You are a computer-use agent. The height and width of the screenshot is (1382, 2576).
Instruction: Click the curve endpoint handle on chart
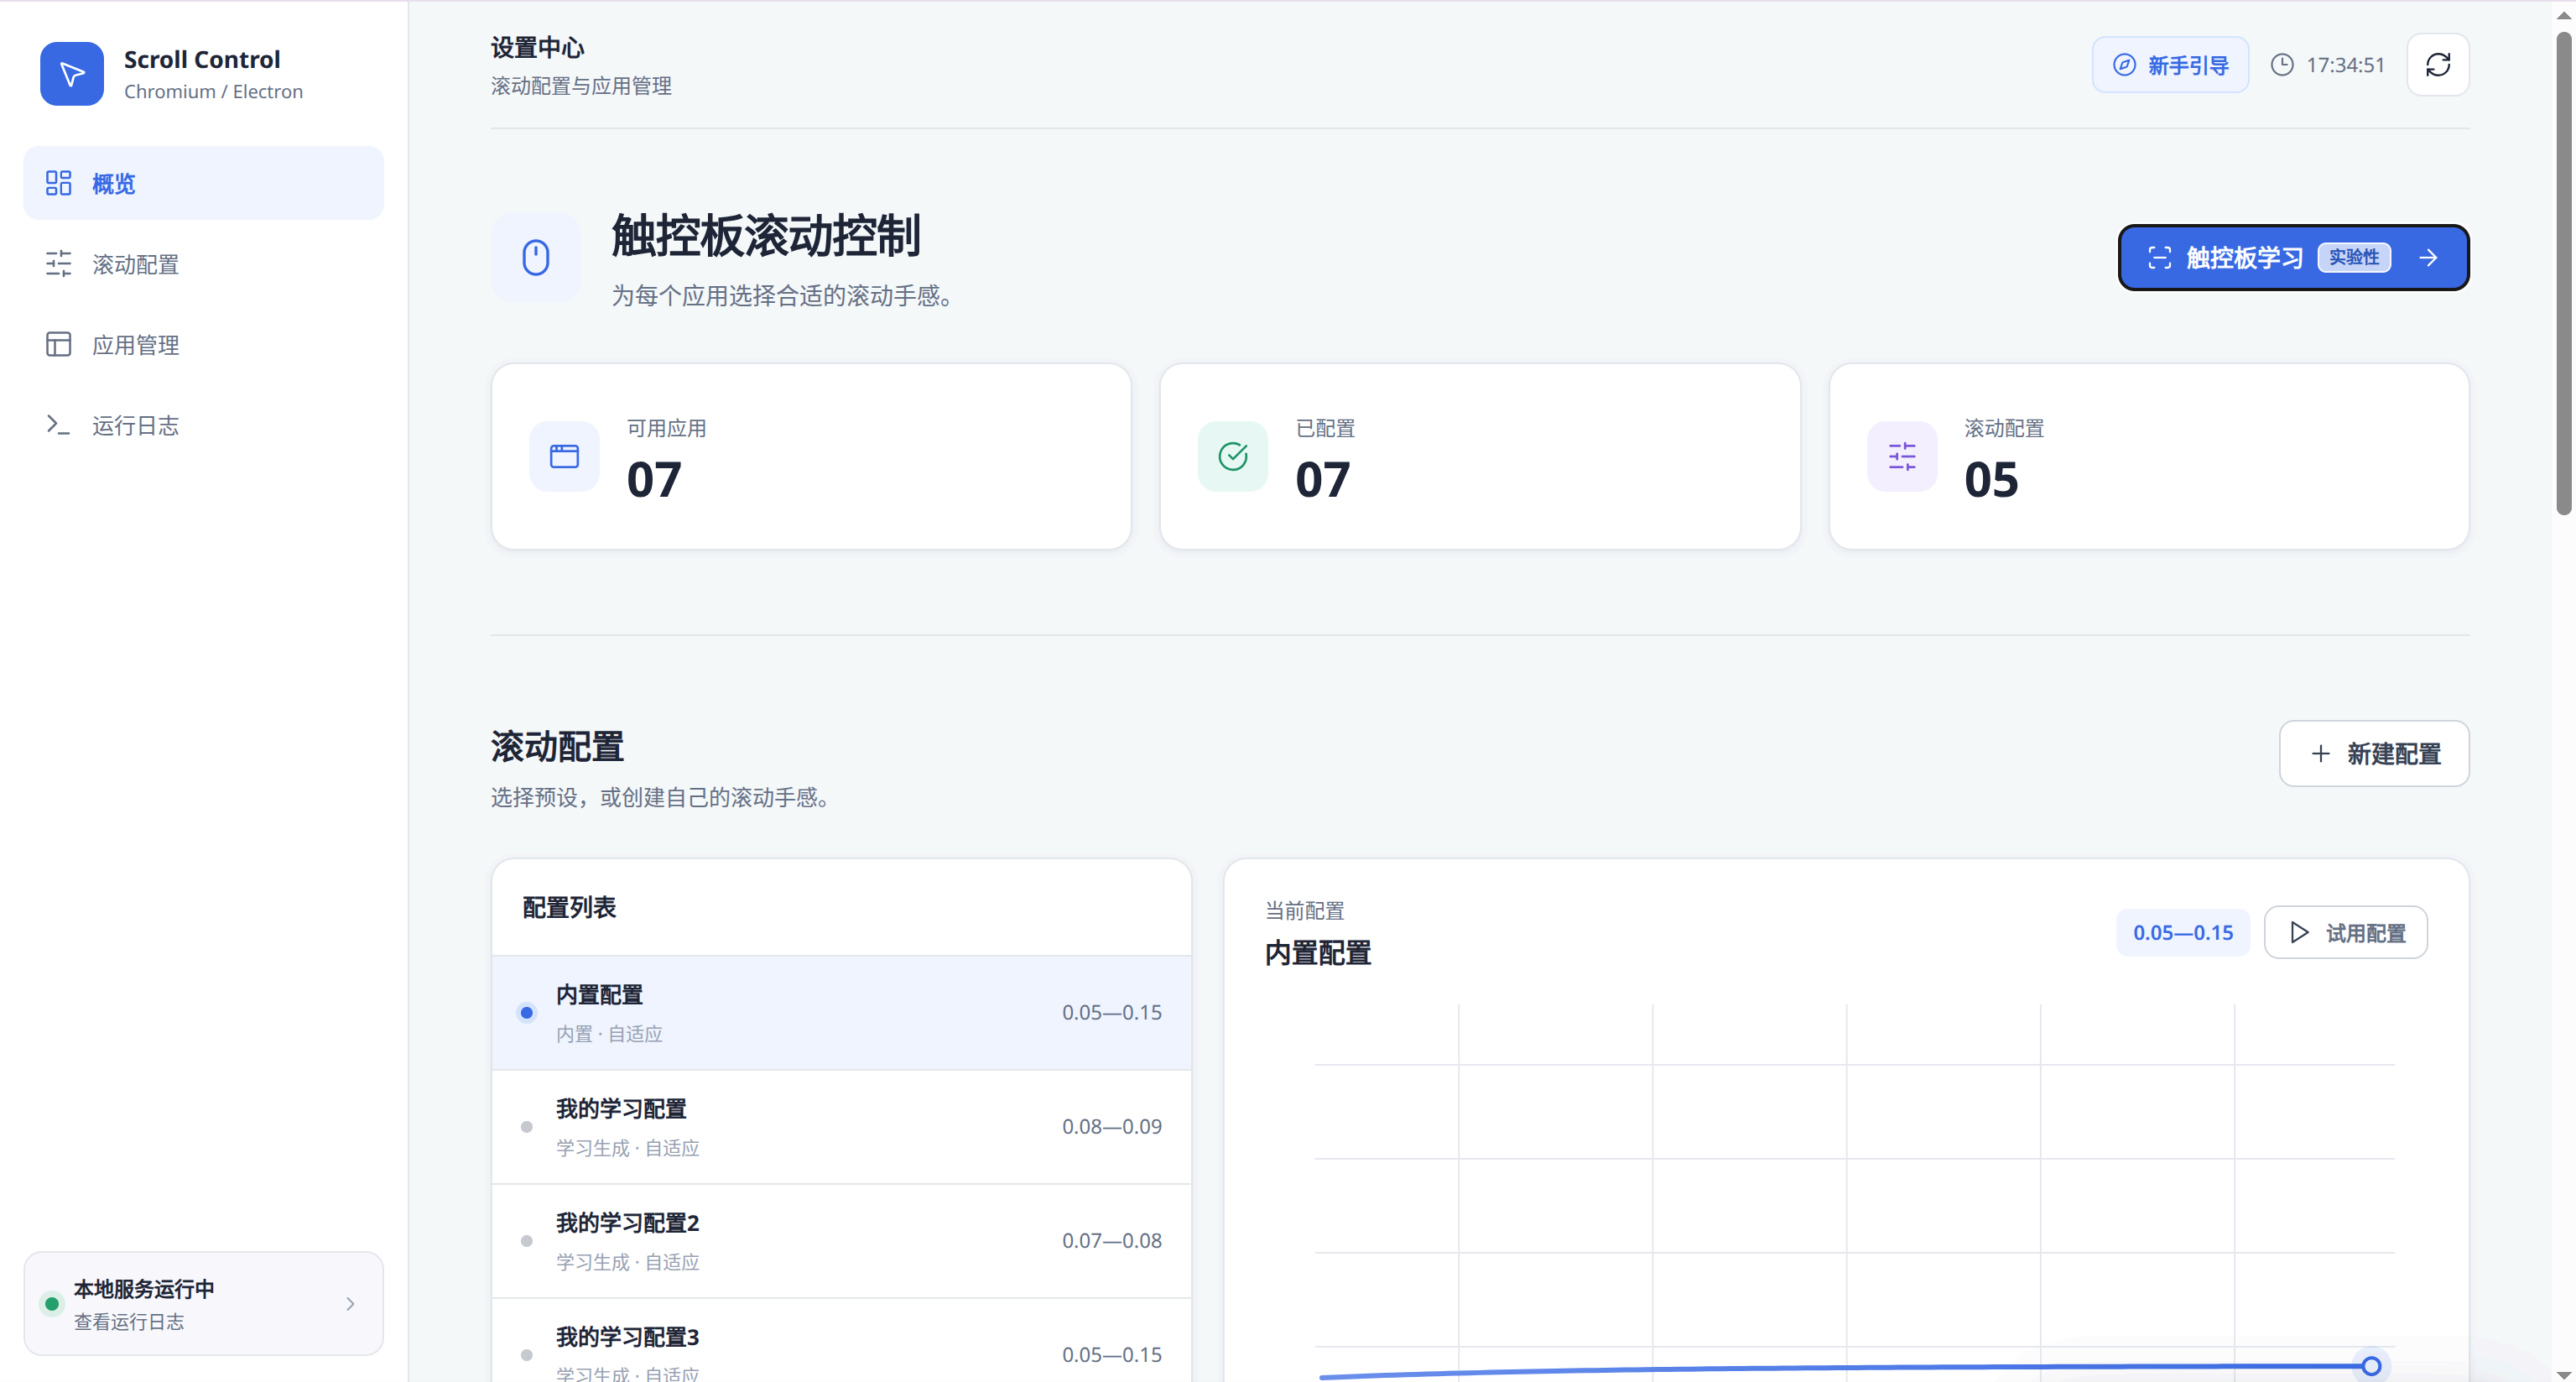pyautogui.click(x=2371, y=1365)
